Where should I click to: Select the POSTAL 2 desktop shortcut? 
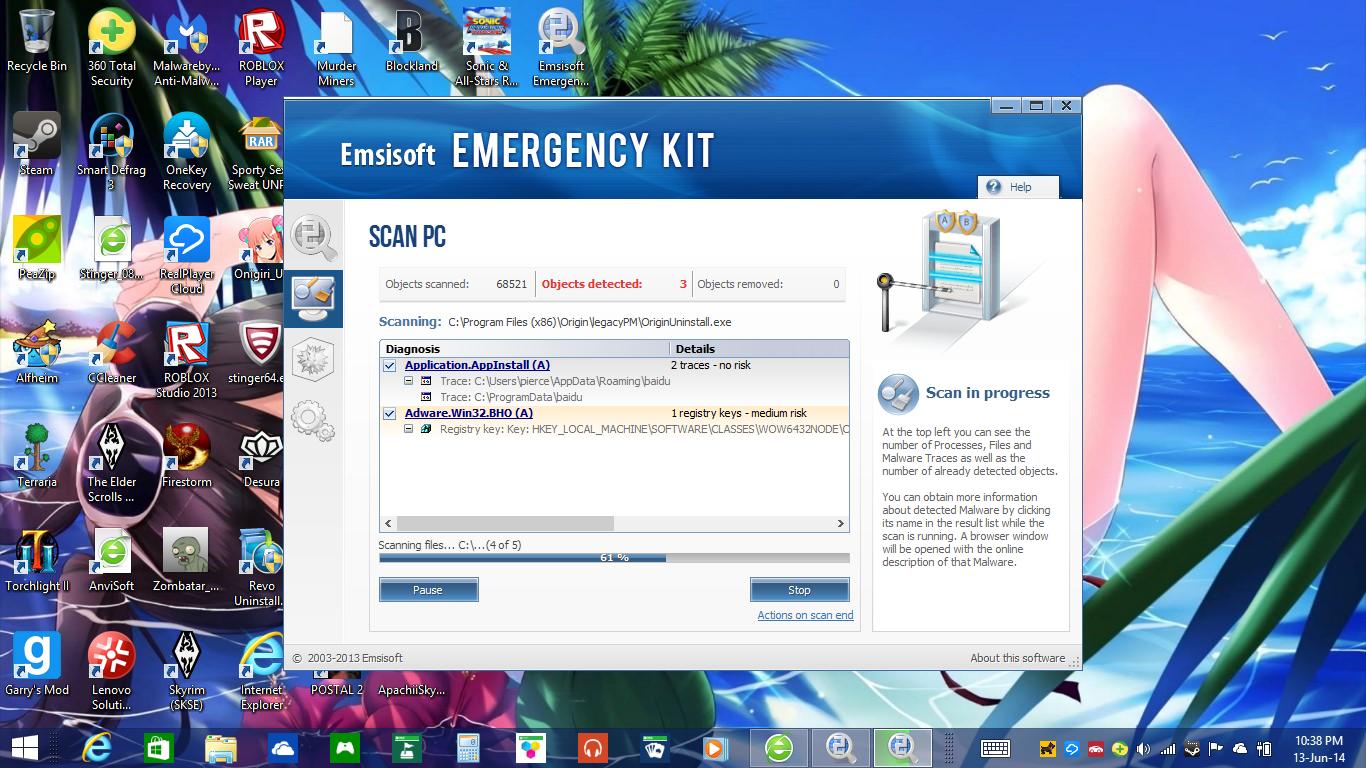pos(336,690)
